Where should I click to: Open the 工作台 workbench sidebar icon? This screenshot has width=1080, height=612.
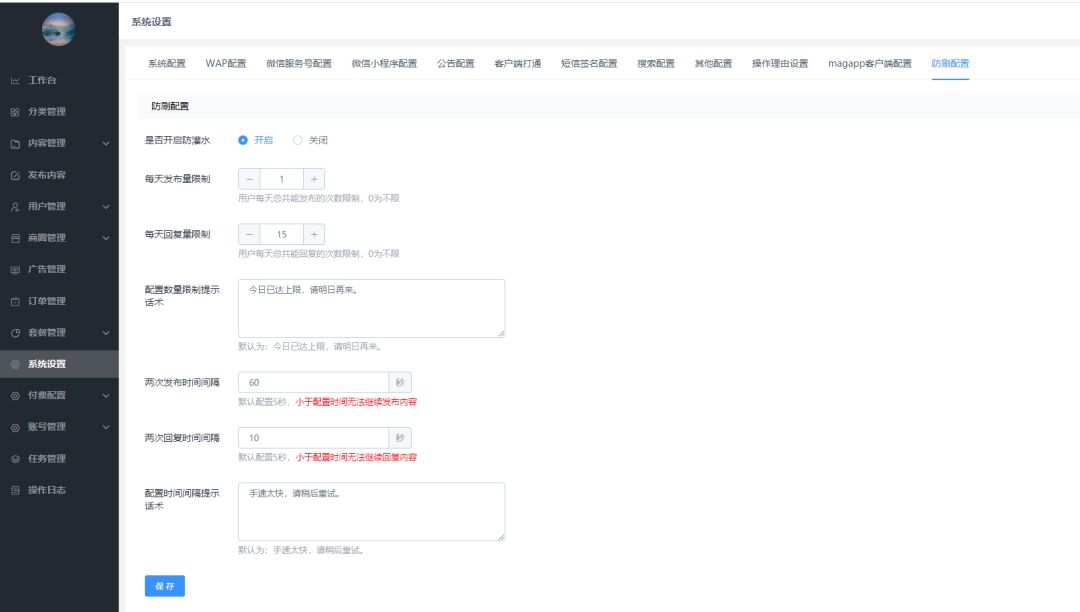click(16, 79)
